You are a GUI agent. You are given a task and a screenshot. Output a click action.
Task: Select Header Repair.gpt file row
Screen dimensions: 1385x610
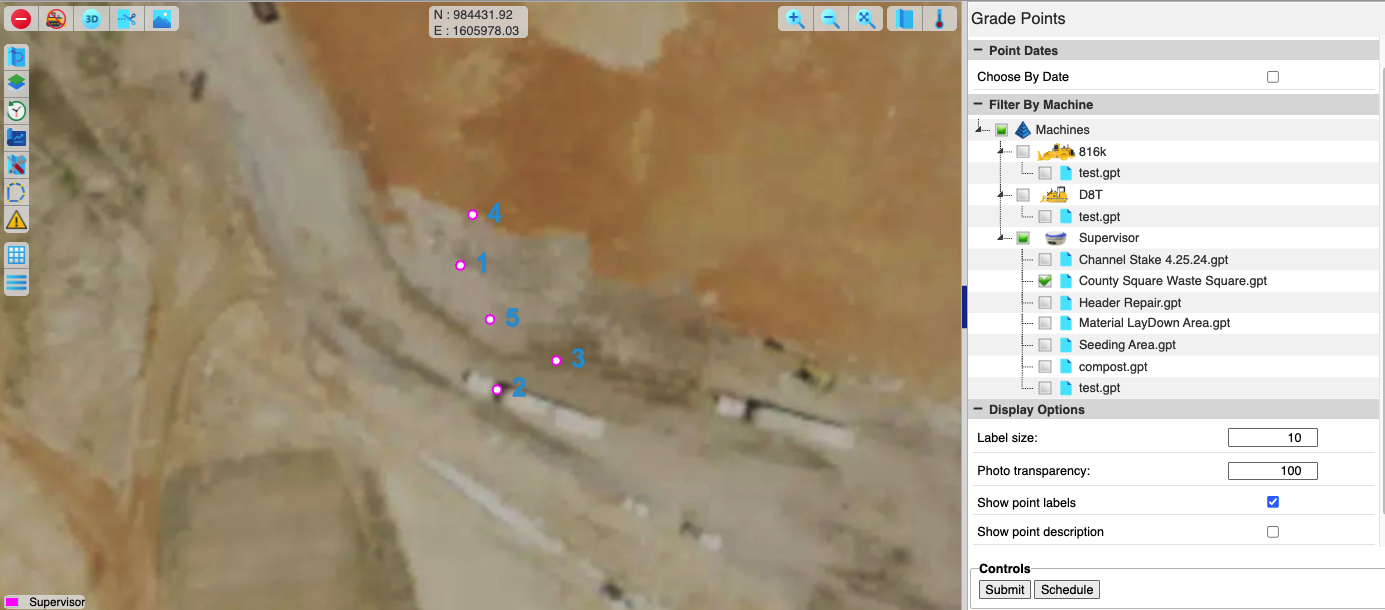click(1130, 302)
